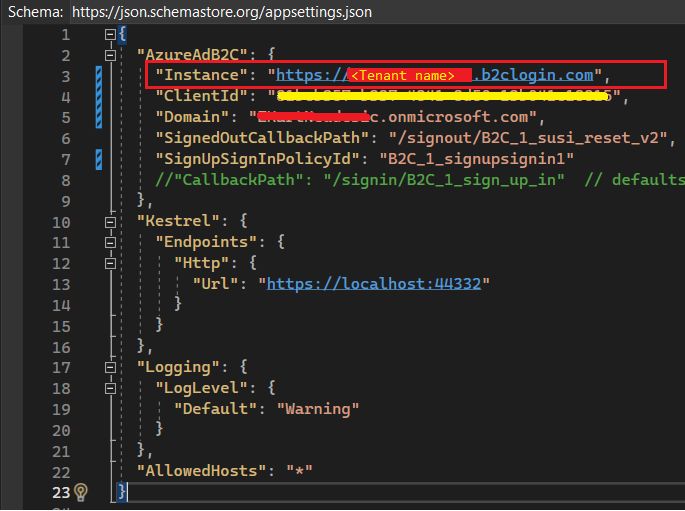685x511 pixels.
Task: Collapse the Endpoints section fold toggle
Action: tap(110, 243)
